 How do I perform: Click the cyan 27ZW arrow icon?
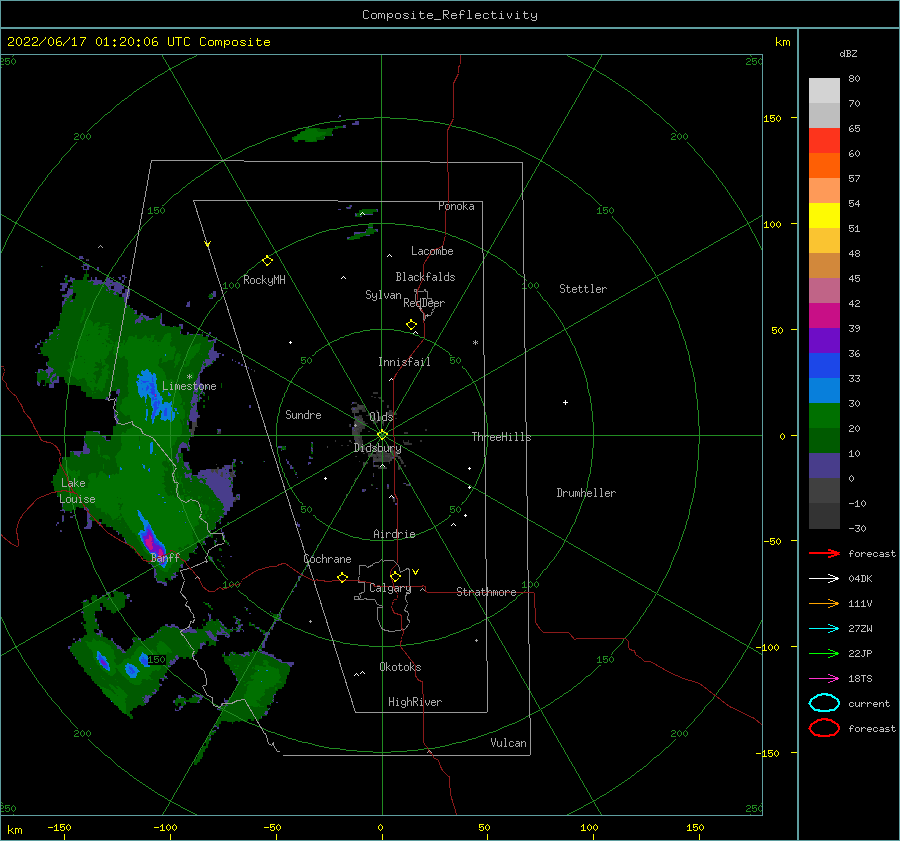click(824, 629)
